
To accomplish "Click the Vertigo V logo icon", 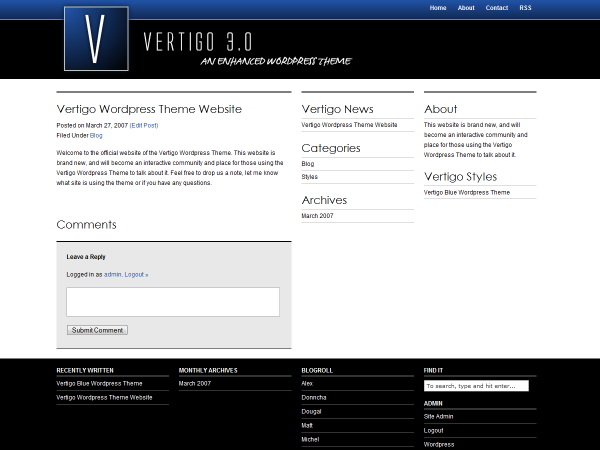I will pyautogui.click(x=96, y=40).
